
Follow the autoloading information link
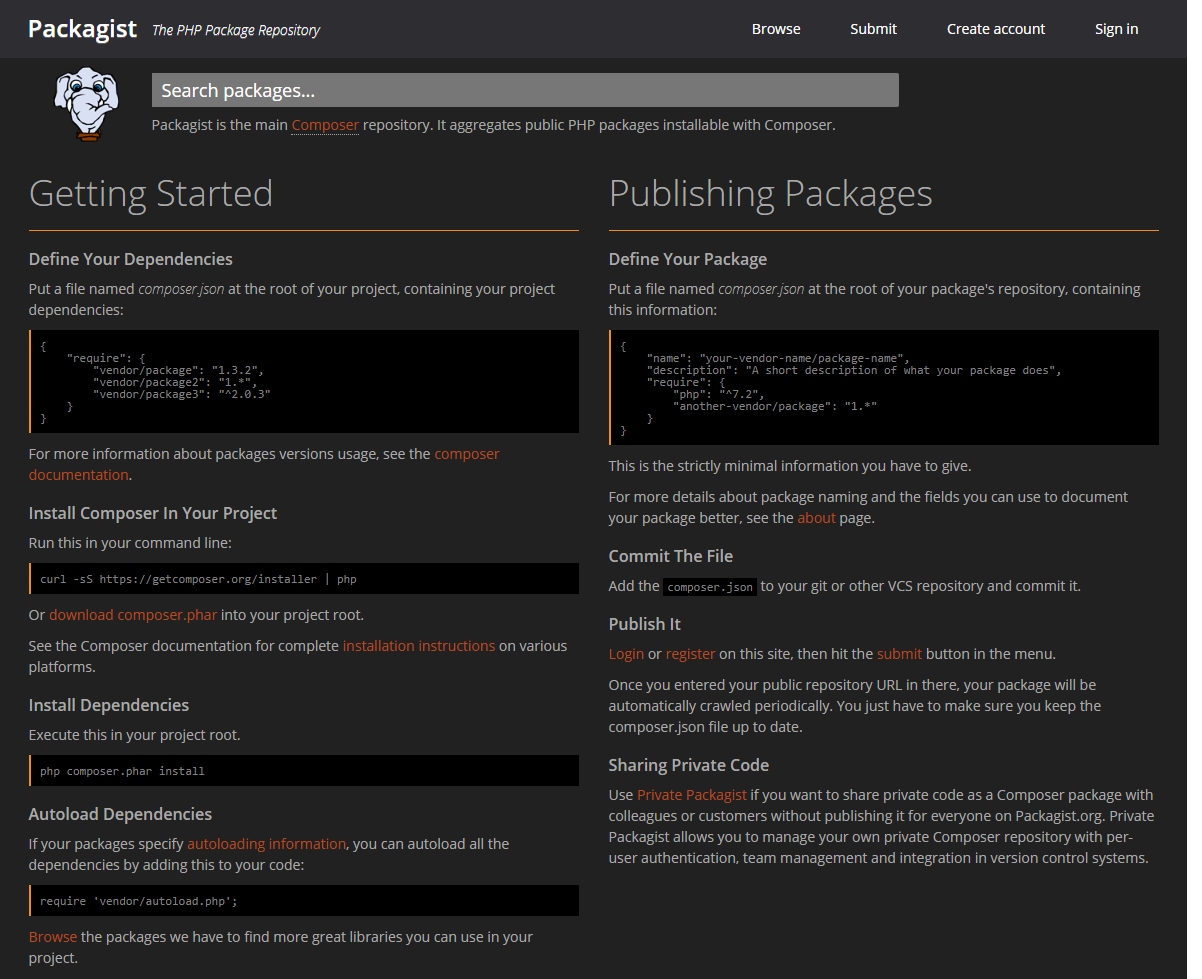point(266,844)
